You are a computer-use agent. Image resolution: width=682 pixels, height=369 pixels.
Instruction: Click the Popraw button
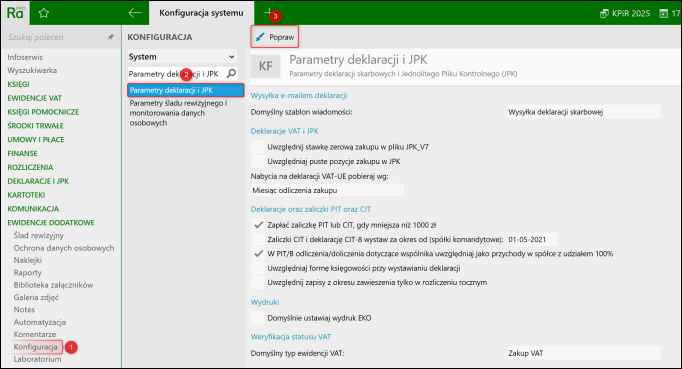click(x=275, y=37)
